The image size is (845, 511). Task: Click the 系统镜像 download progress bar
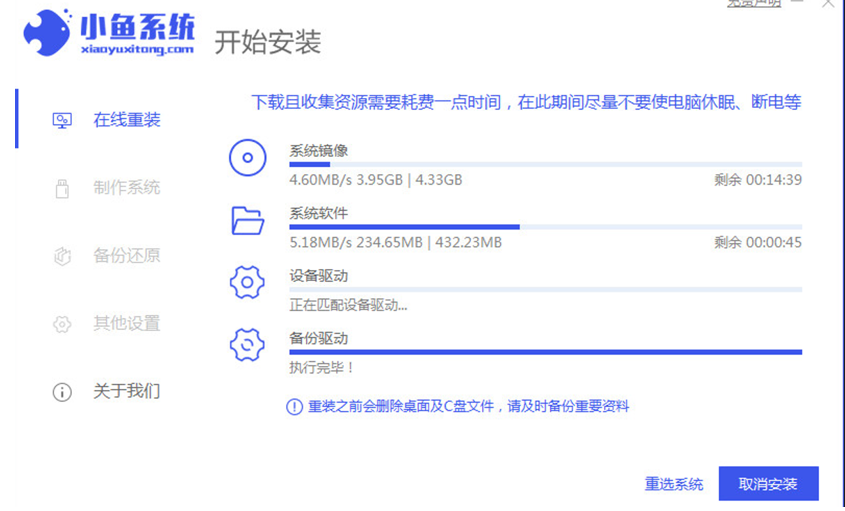pyautogui.click(x=545, y=164)
